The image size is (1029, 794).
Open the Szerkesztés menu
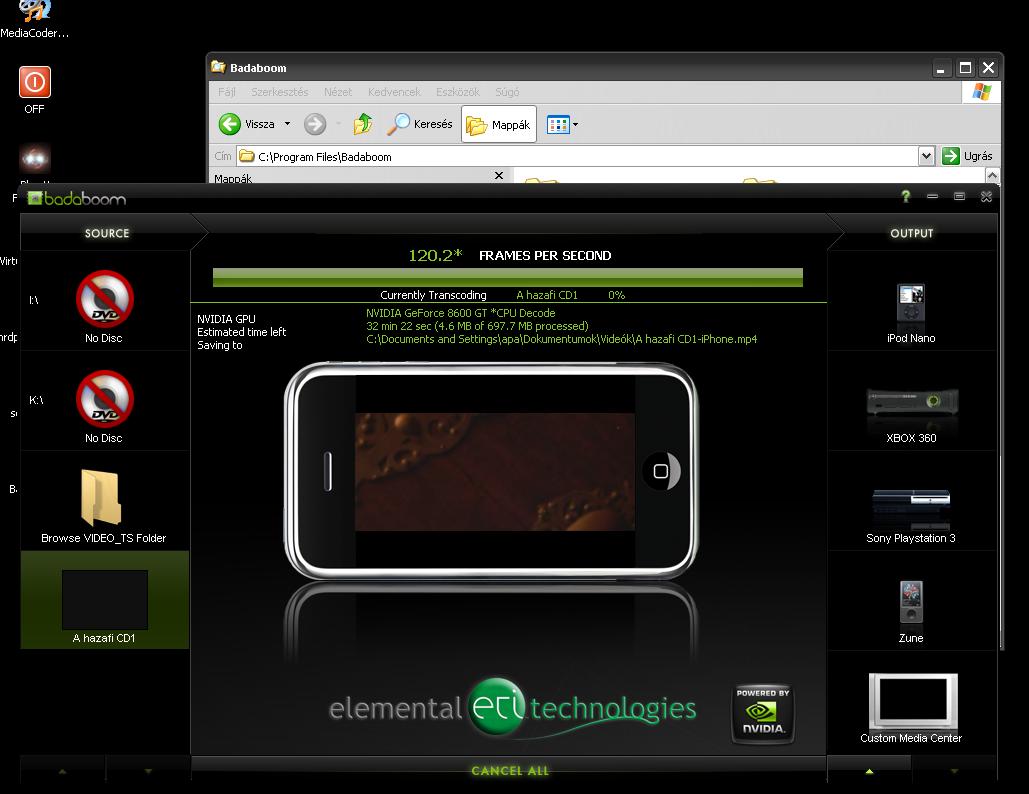280,92
